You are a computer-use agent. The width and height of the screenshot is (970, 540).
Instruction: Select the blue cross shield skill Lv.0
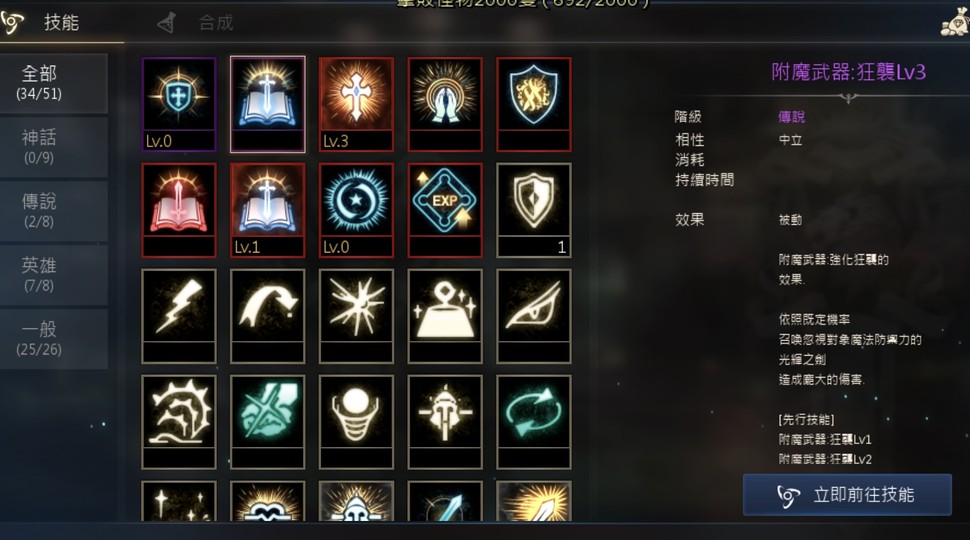coord(179,104)
